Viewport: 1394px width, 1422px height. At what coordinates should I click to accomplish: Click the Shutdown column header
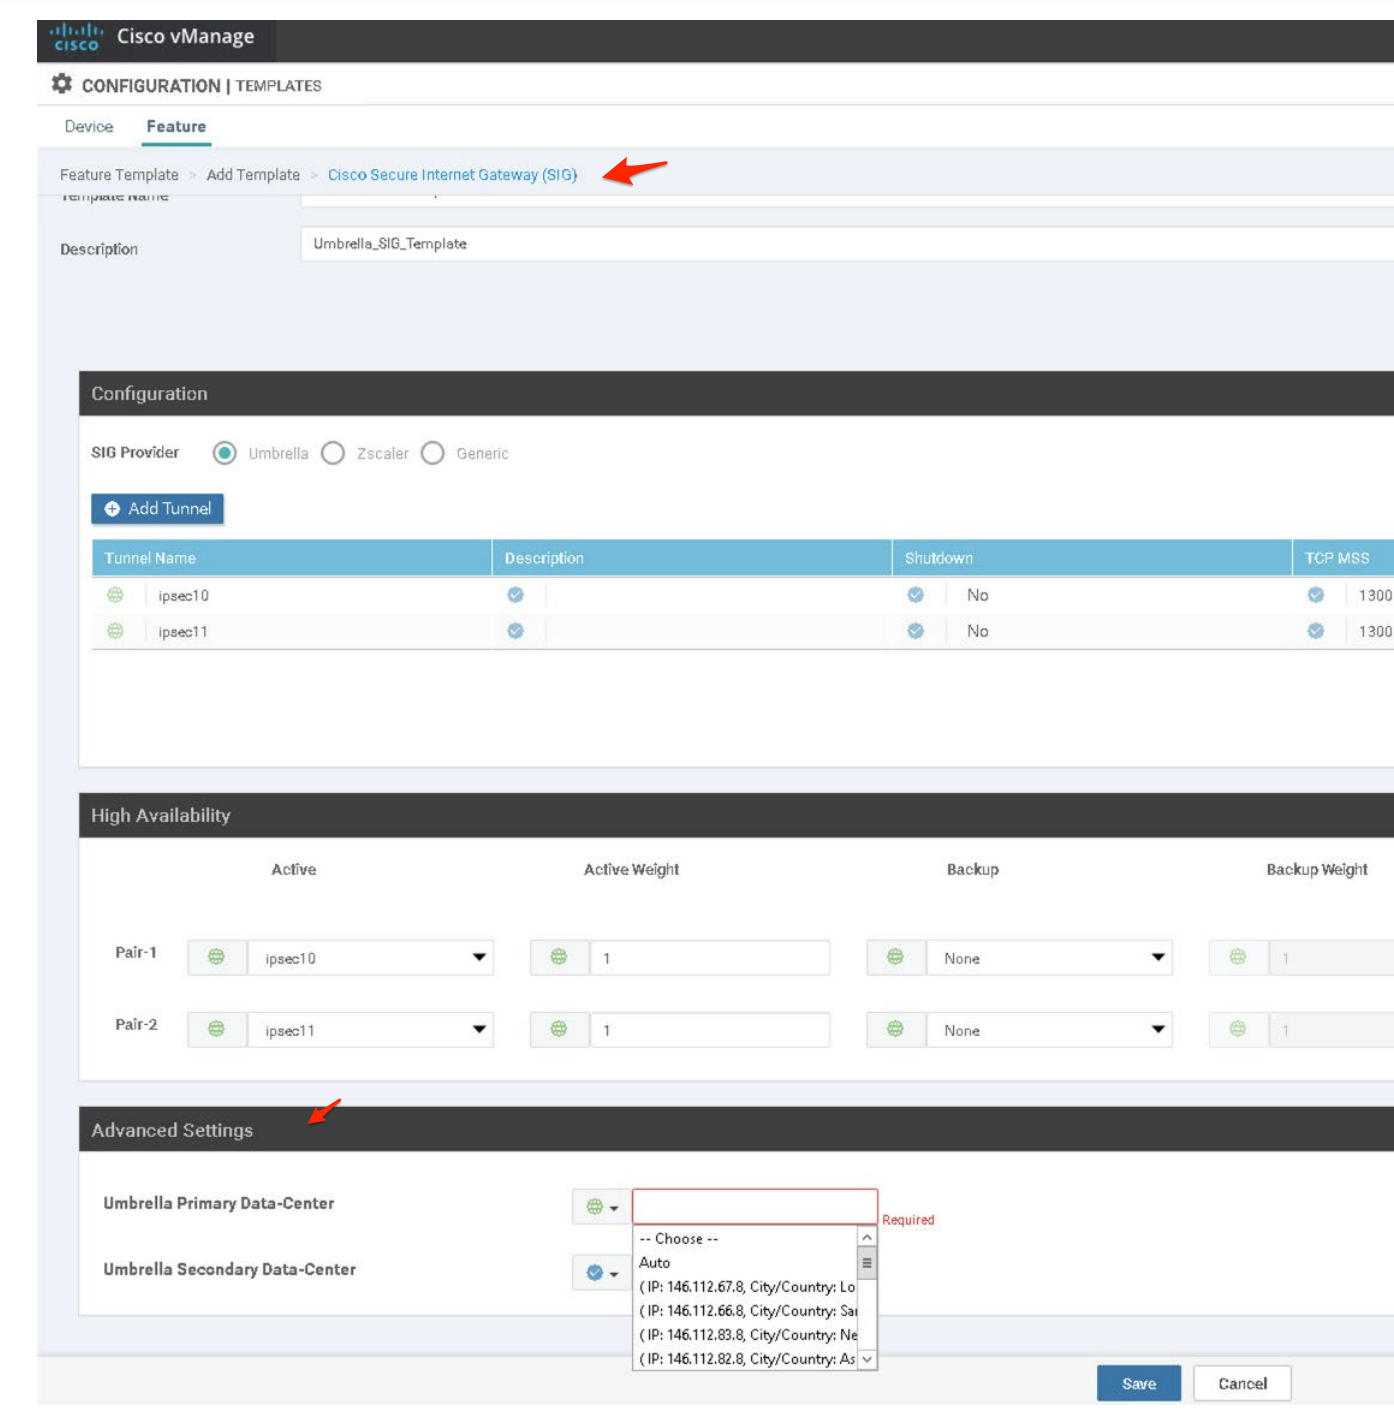click(x=1092, y=558)
